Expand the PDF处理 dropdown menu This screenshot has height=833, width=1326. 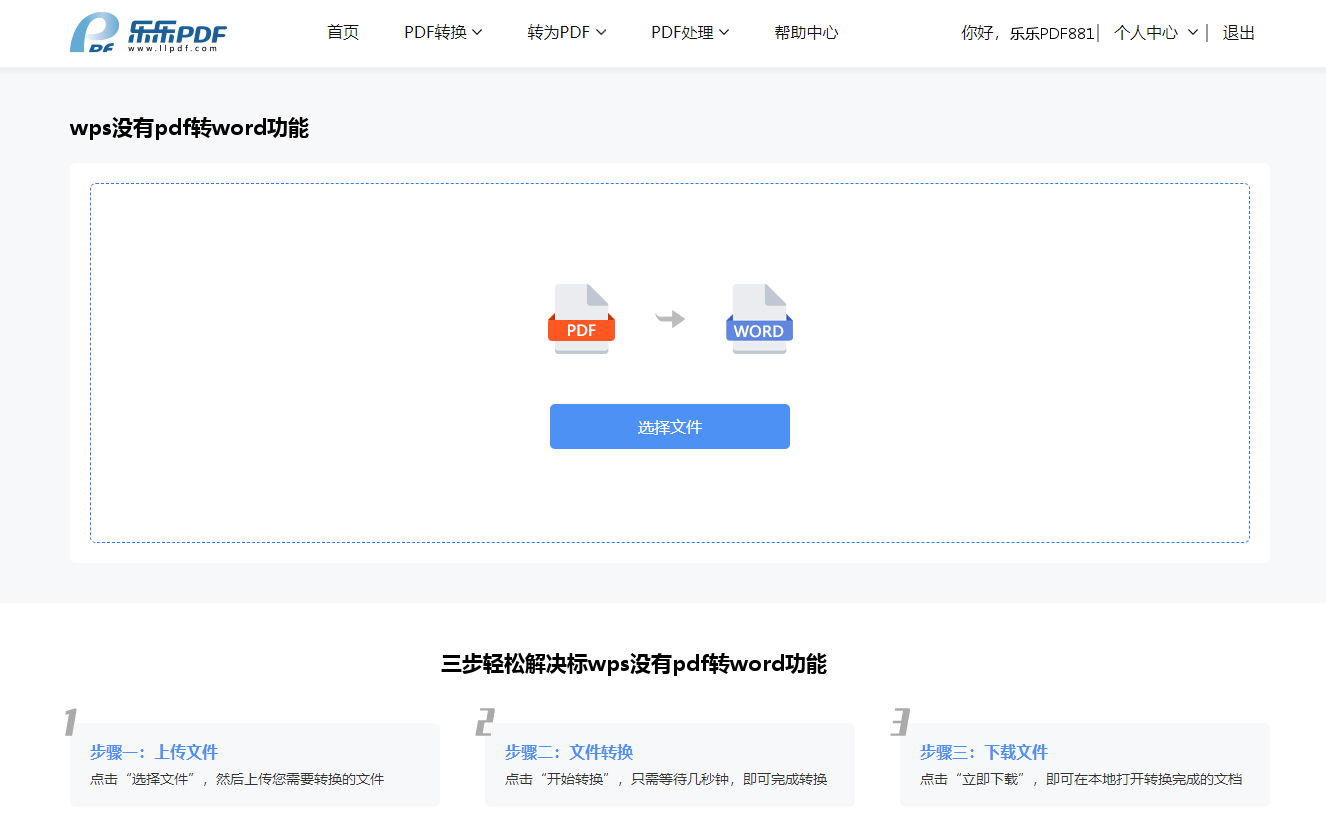click(690, 33)
